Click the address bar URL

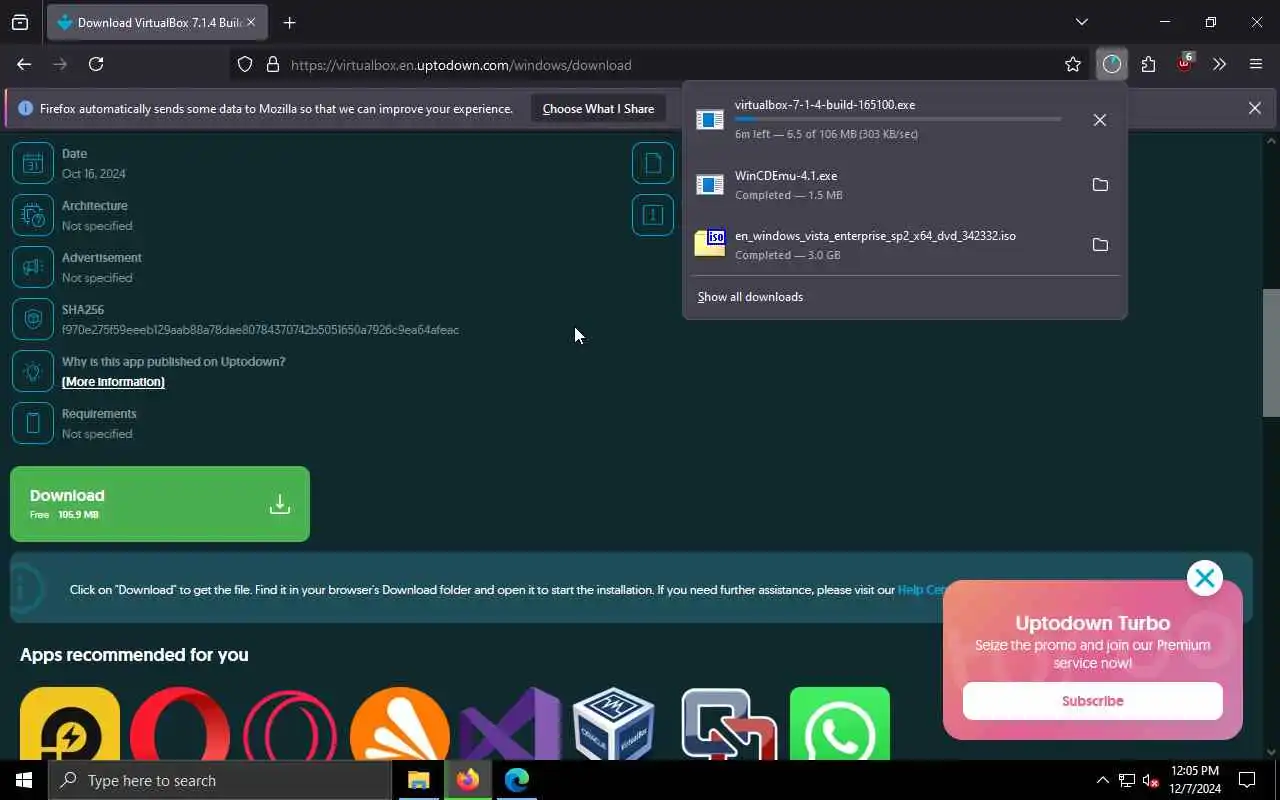(x=461, y=65)
